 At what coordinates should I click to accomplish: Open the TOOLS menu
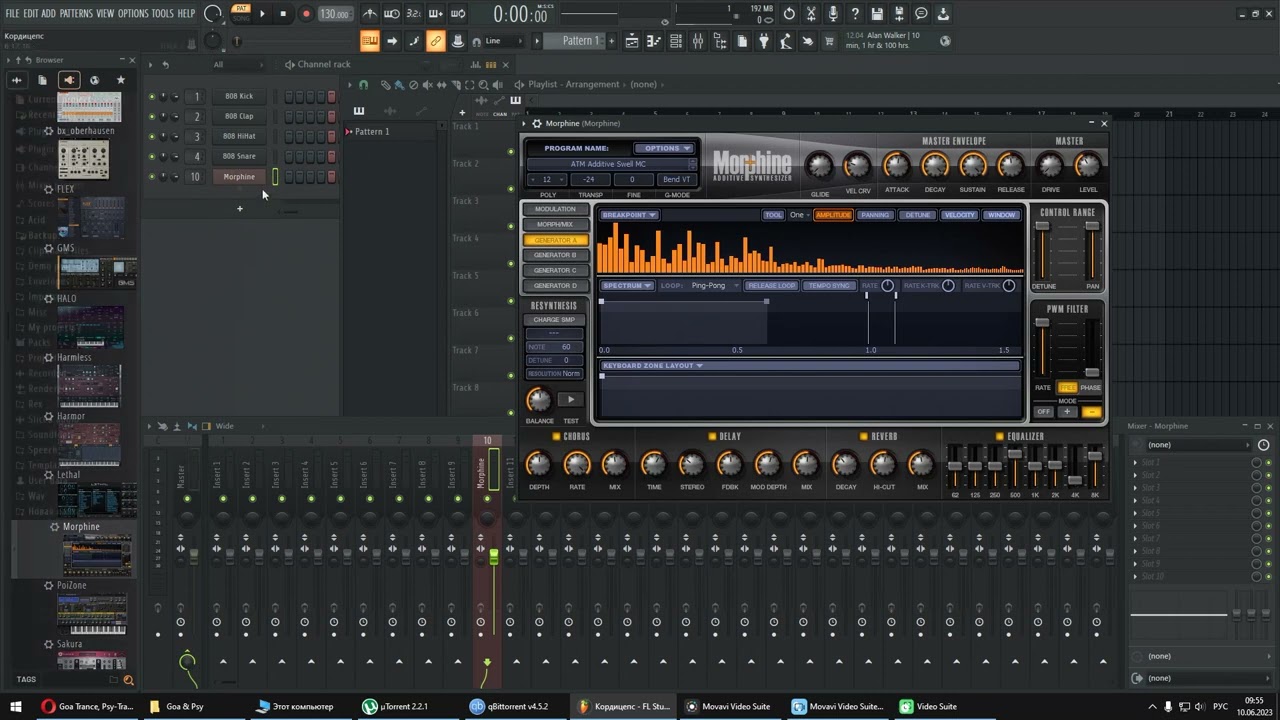(162, 14)
